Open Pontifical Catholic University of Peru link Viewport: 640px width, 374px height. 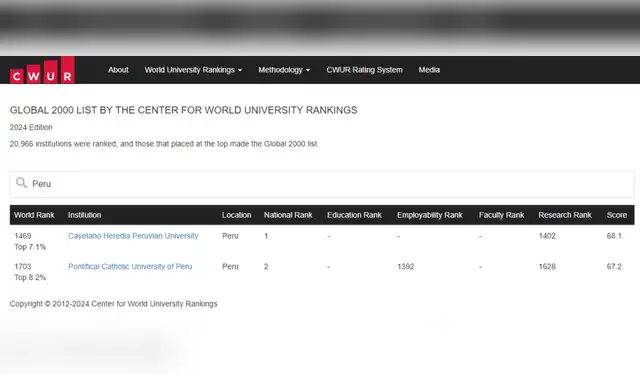point(130,266)
